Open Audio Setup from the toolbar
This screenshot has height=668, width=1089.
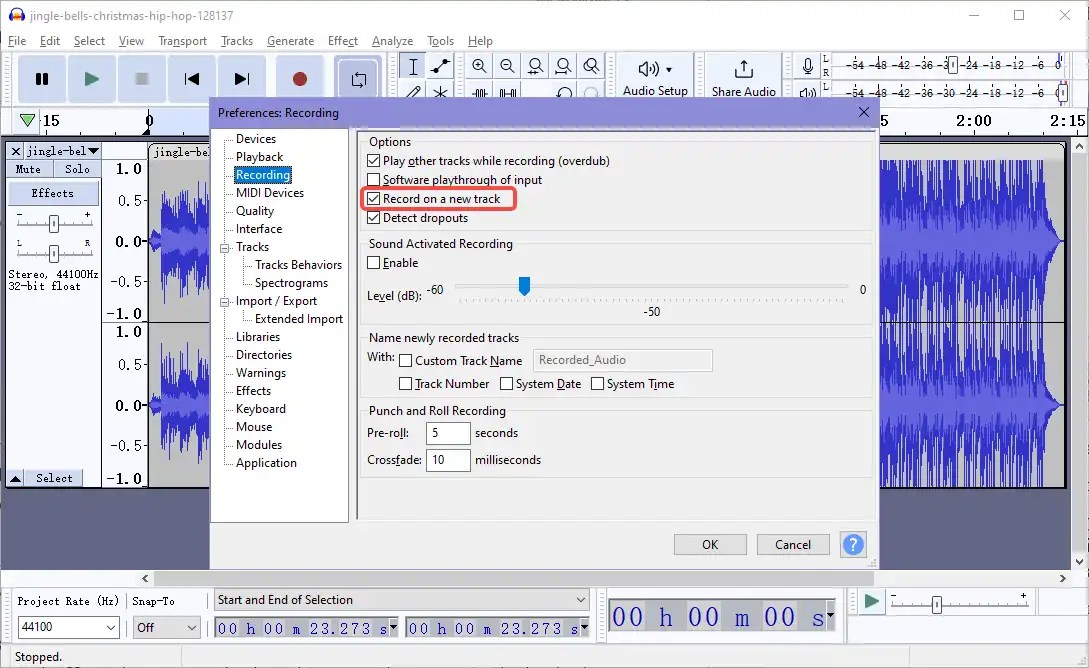654,75
